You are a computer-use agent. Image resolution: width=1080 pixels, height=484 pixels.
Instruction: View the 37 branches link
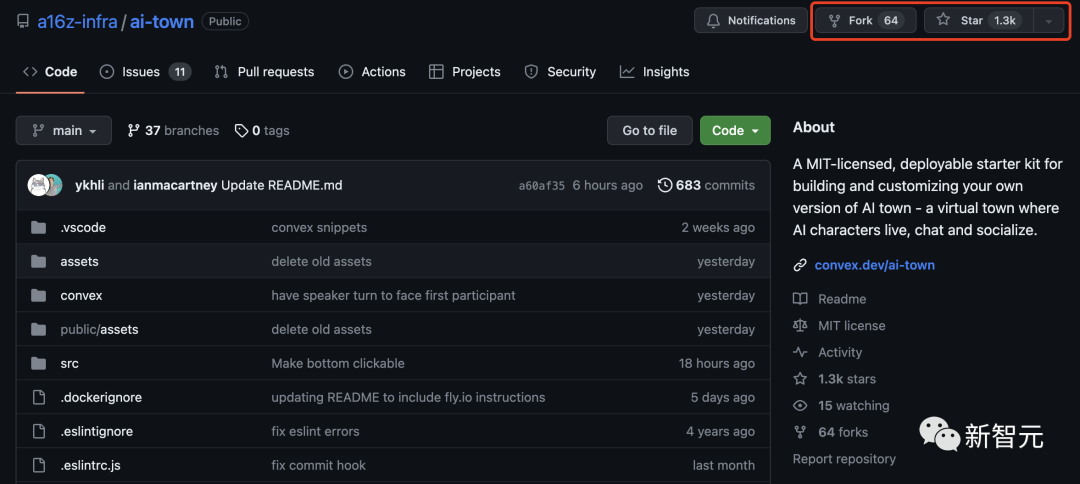tap(173, 130)
